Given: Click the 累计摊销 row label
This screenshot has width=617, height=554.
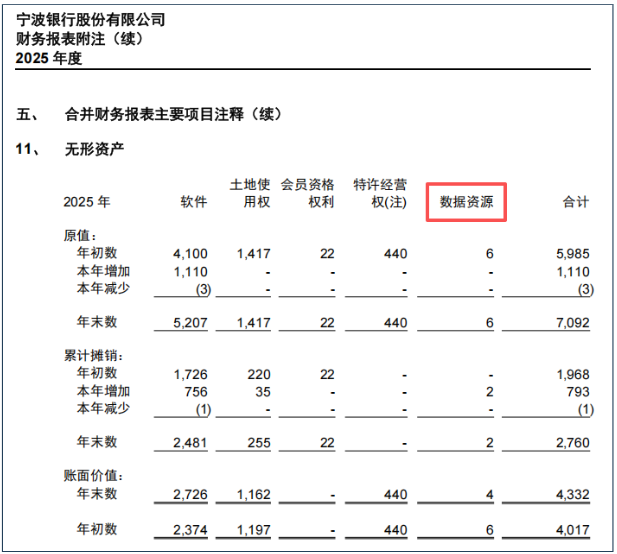Looking at the screenshot, I should click(93, 356).
